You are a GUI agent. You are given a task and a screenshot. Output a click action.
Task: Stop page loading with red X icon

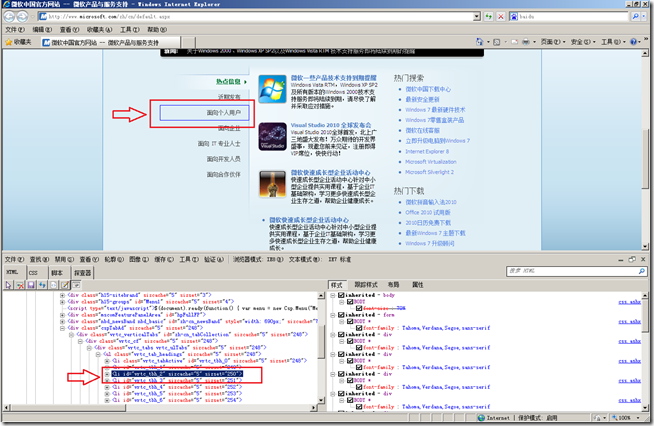(501, 17)
